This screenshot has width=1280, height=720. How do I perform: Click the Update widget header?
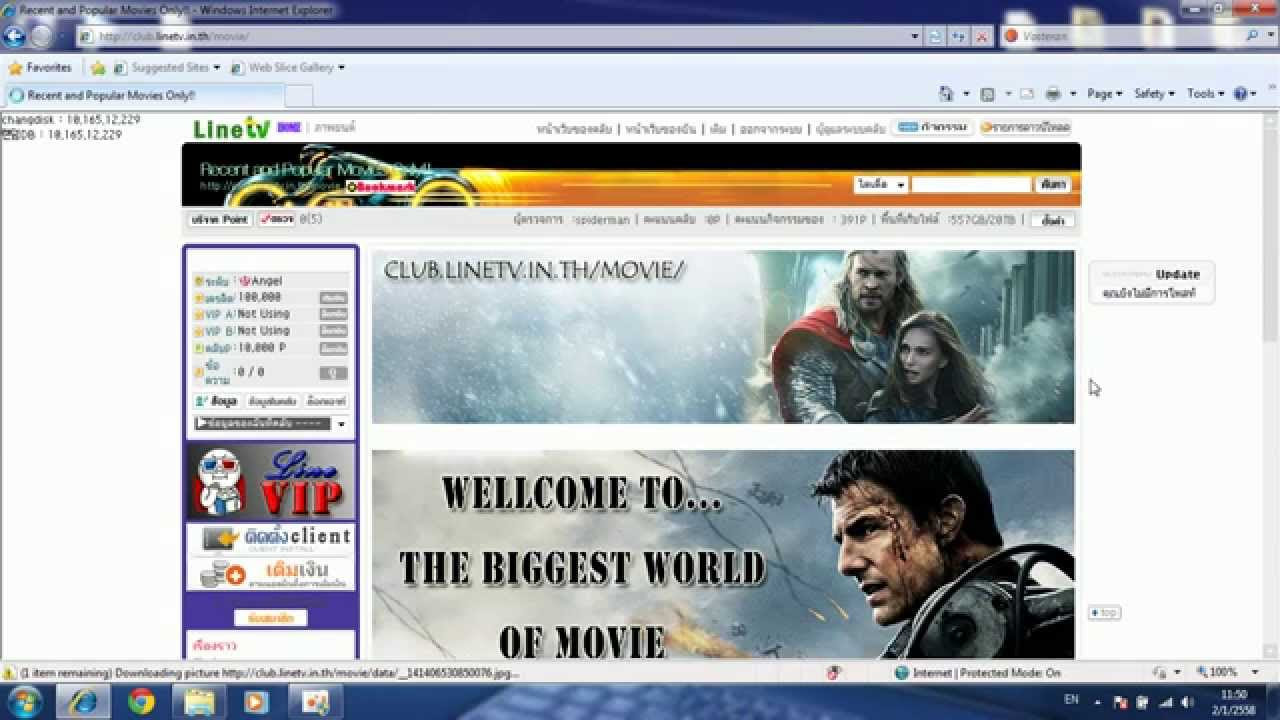(1151, 274)
